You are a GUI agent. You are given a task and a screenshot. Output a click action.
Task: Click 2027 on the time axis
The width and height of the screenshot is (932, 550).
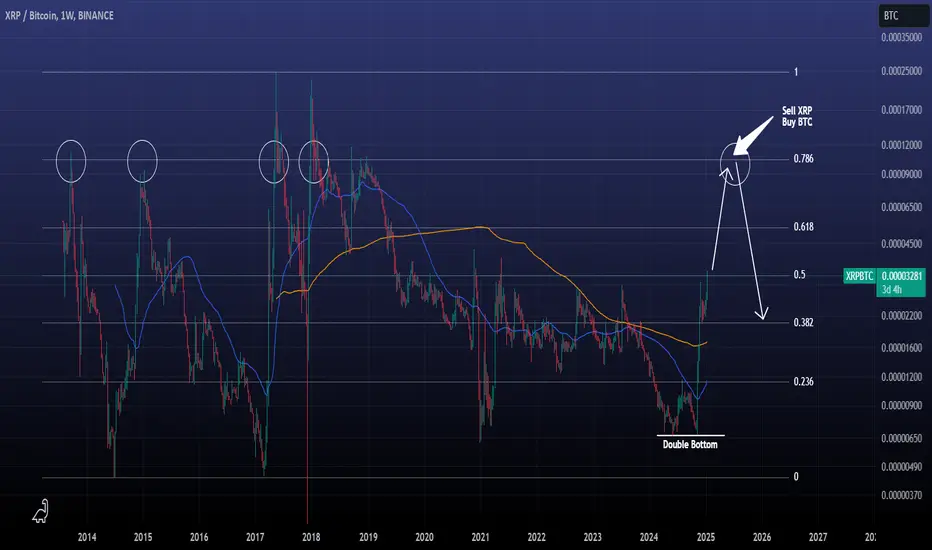coord(818,537)
